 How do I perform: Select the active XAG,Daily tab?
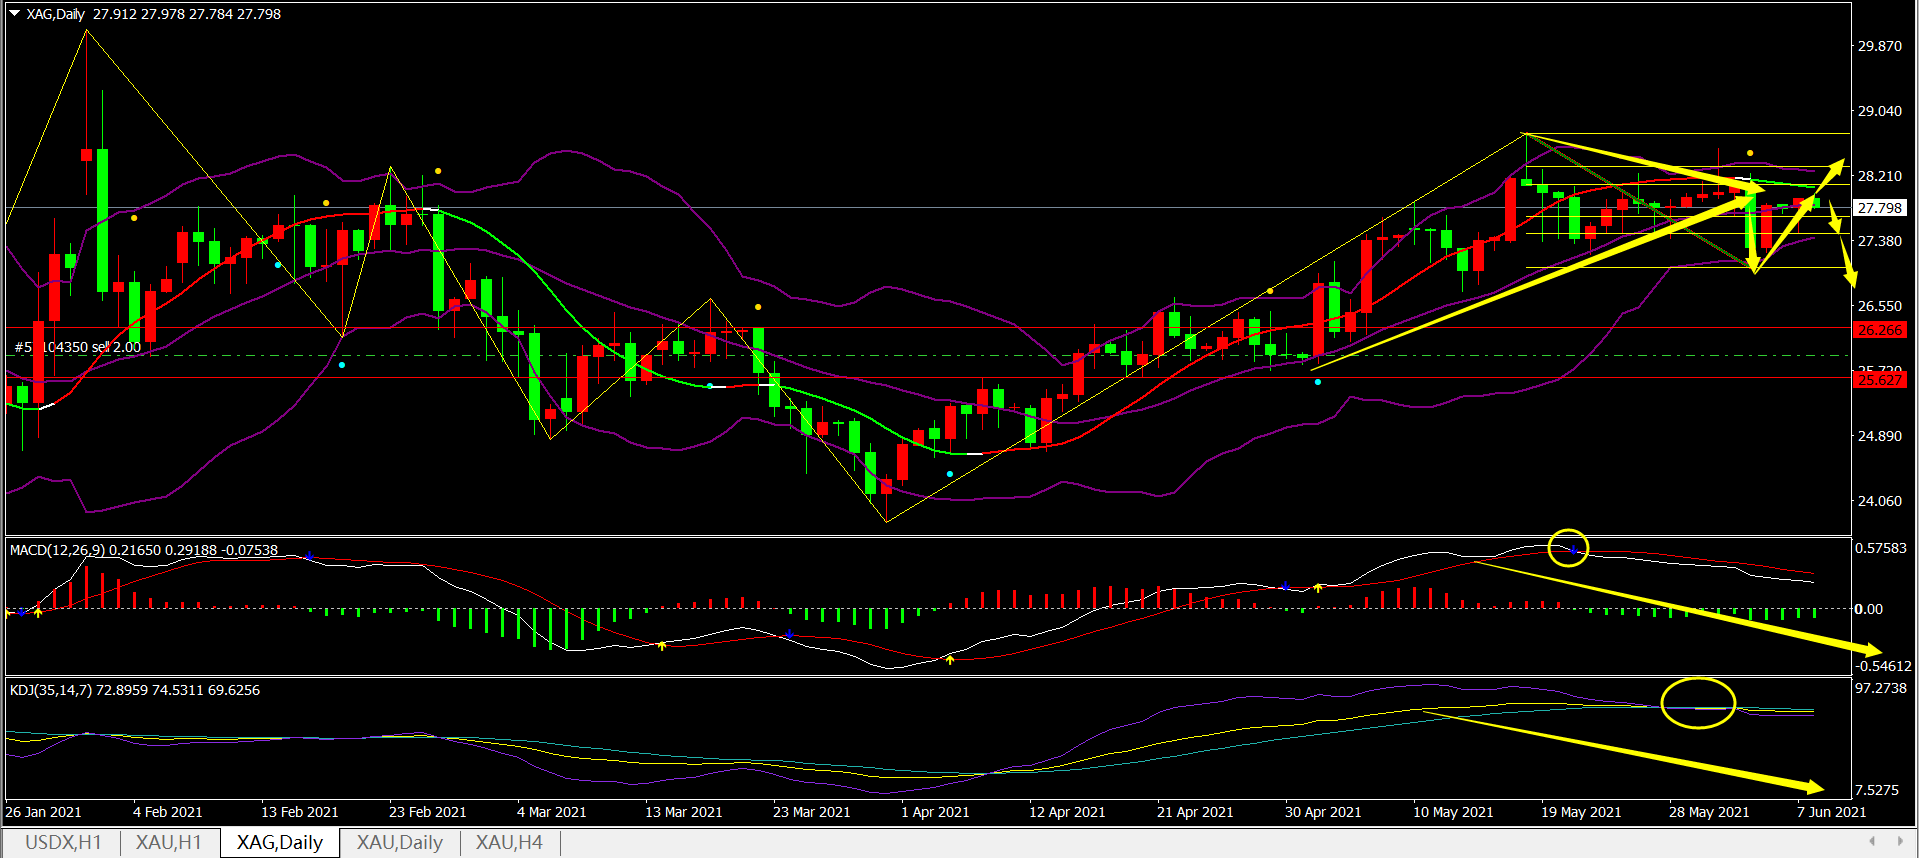click(280, 842)
